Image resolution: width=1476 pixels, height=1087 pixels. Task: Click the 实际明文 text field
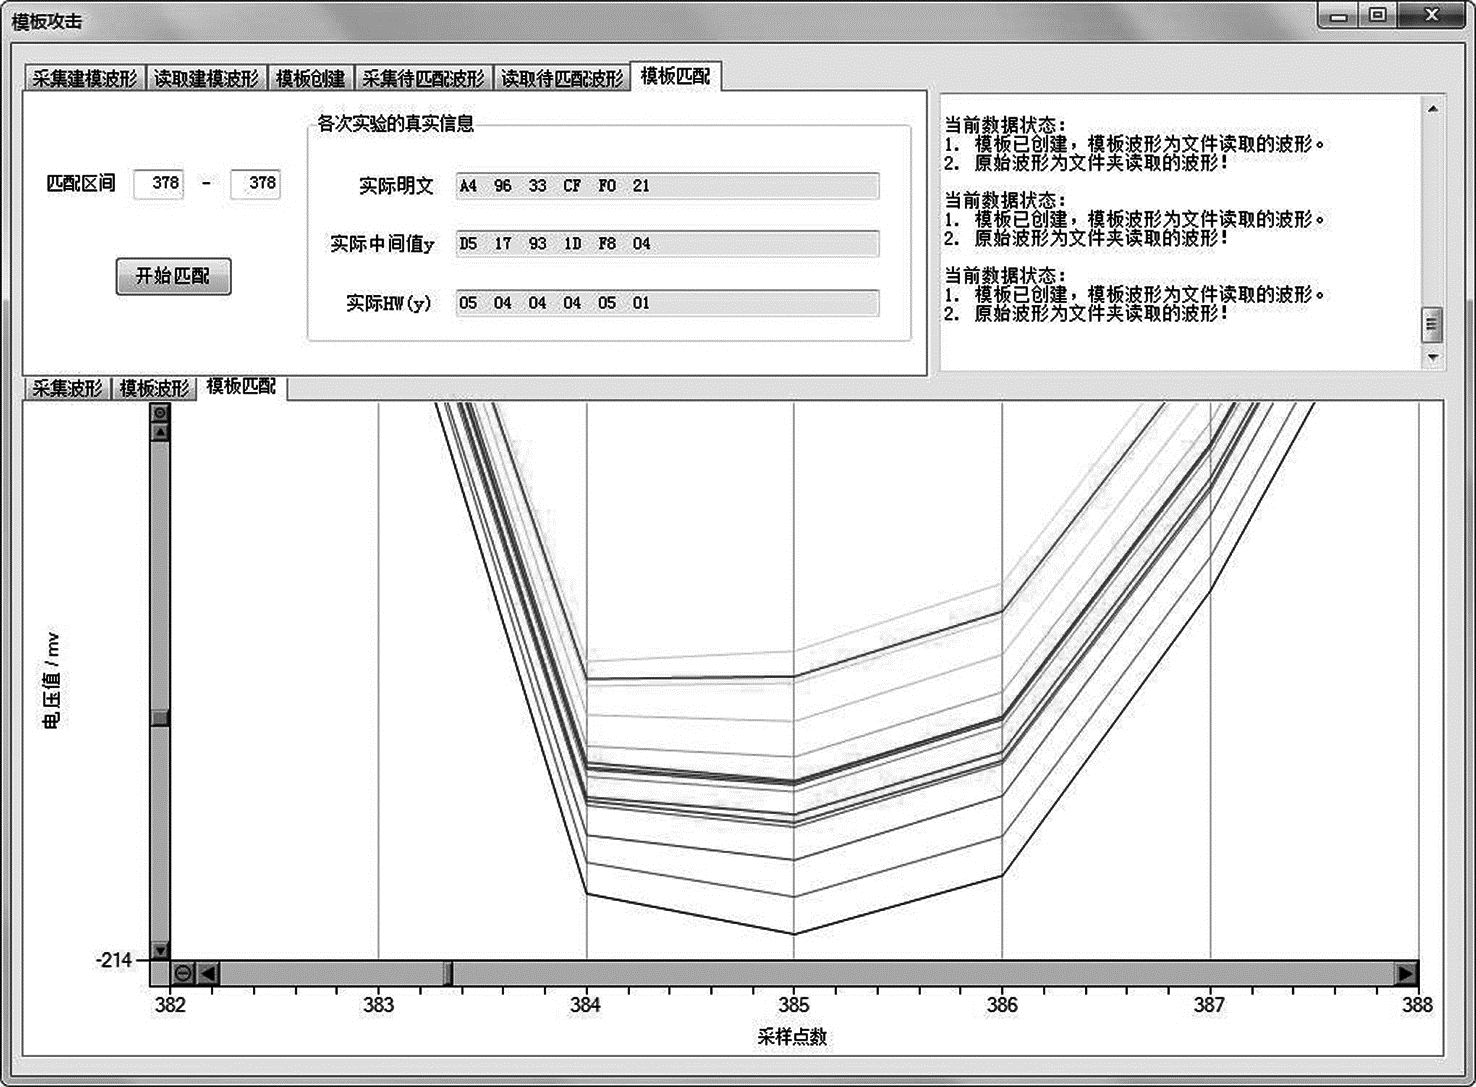point(667,186)
